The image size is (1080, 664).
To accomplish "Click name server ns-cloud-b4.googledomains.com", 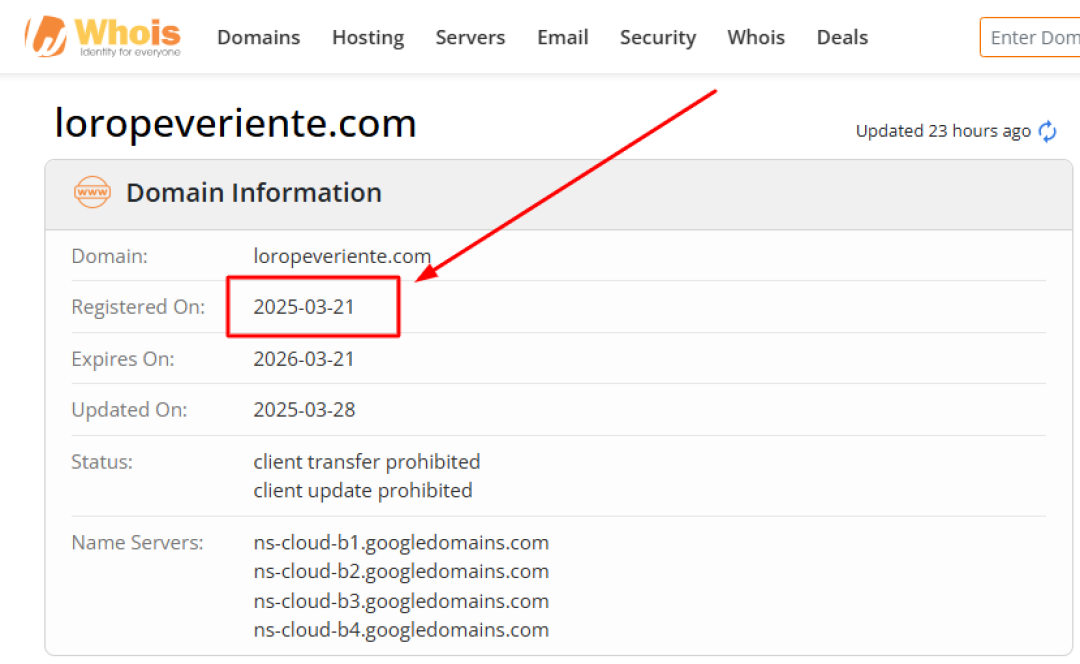I will pos(401,630).
